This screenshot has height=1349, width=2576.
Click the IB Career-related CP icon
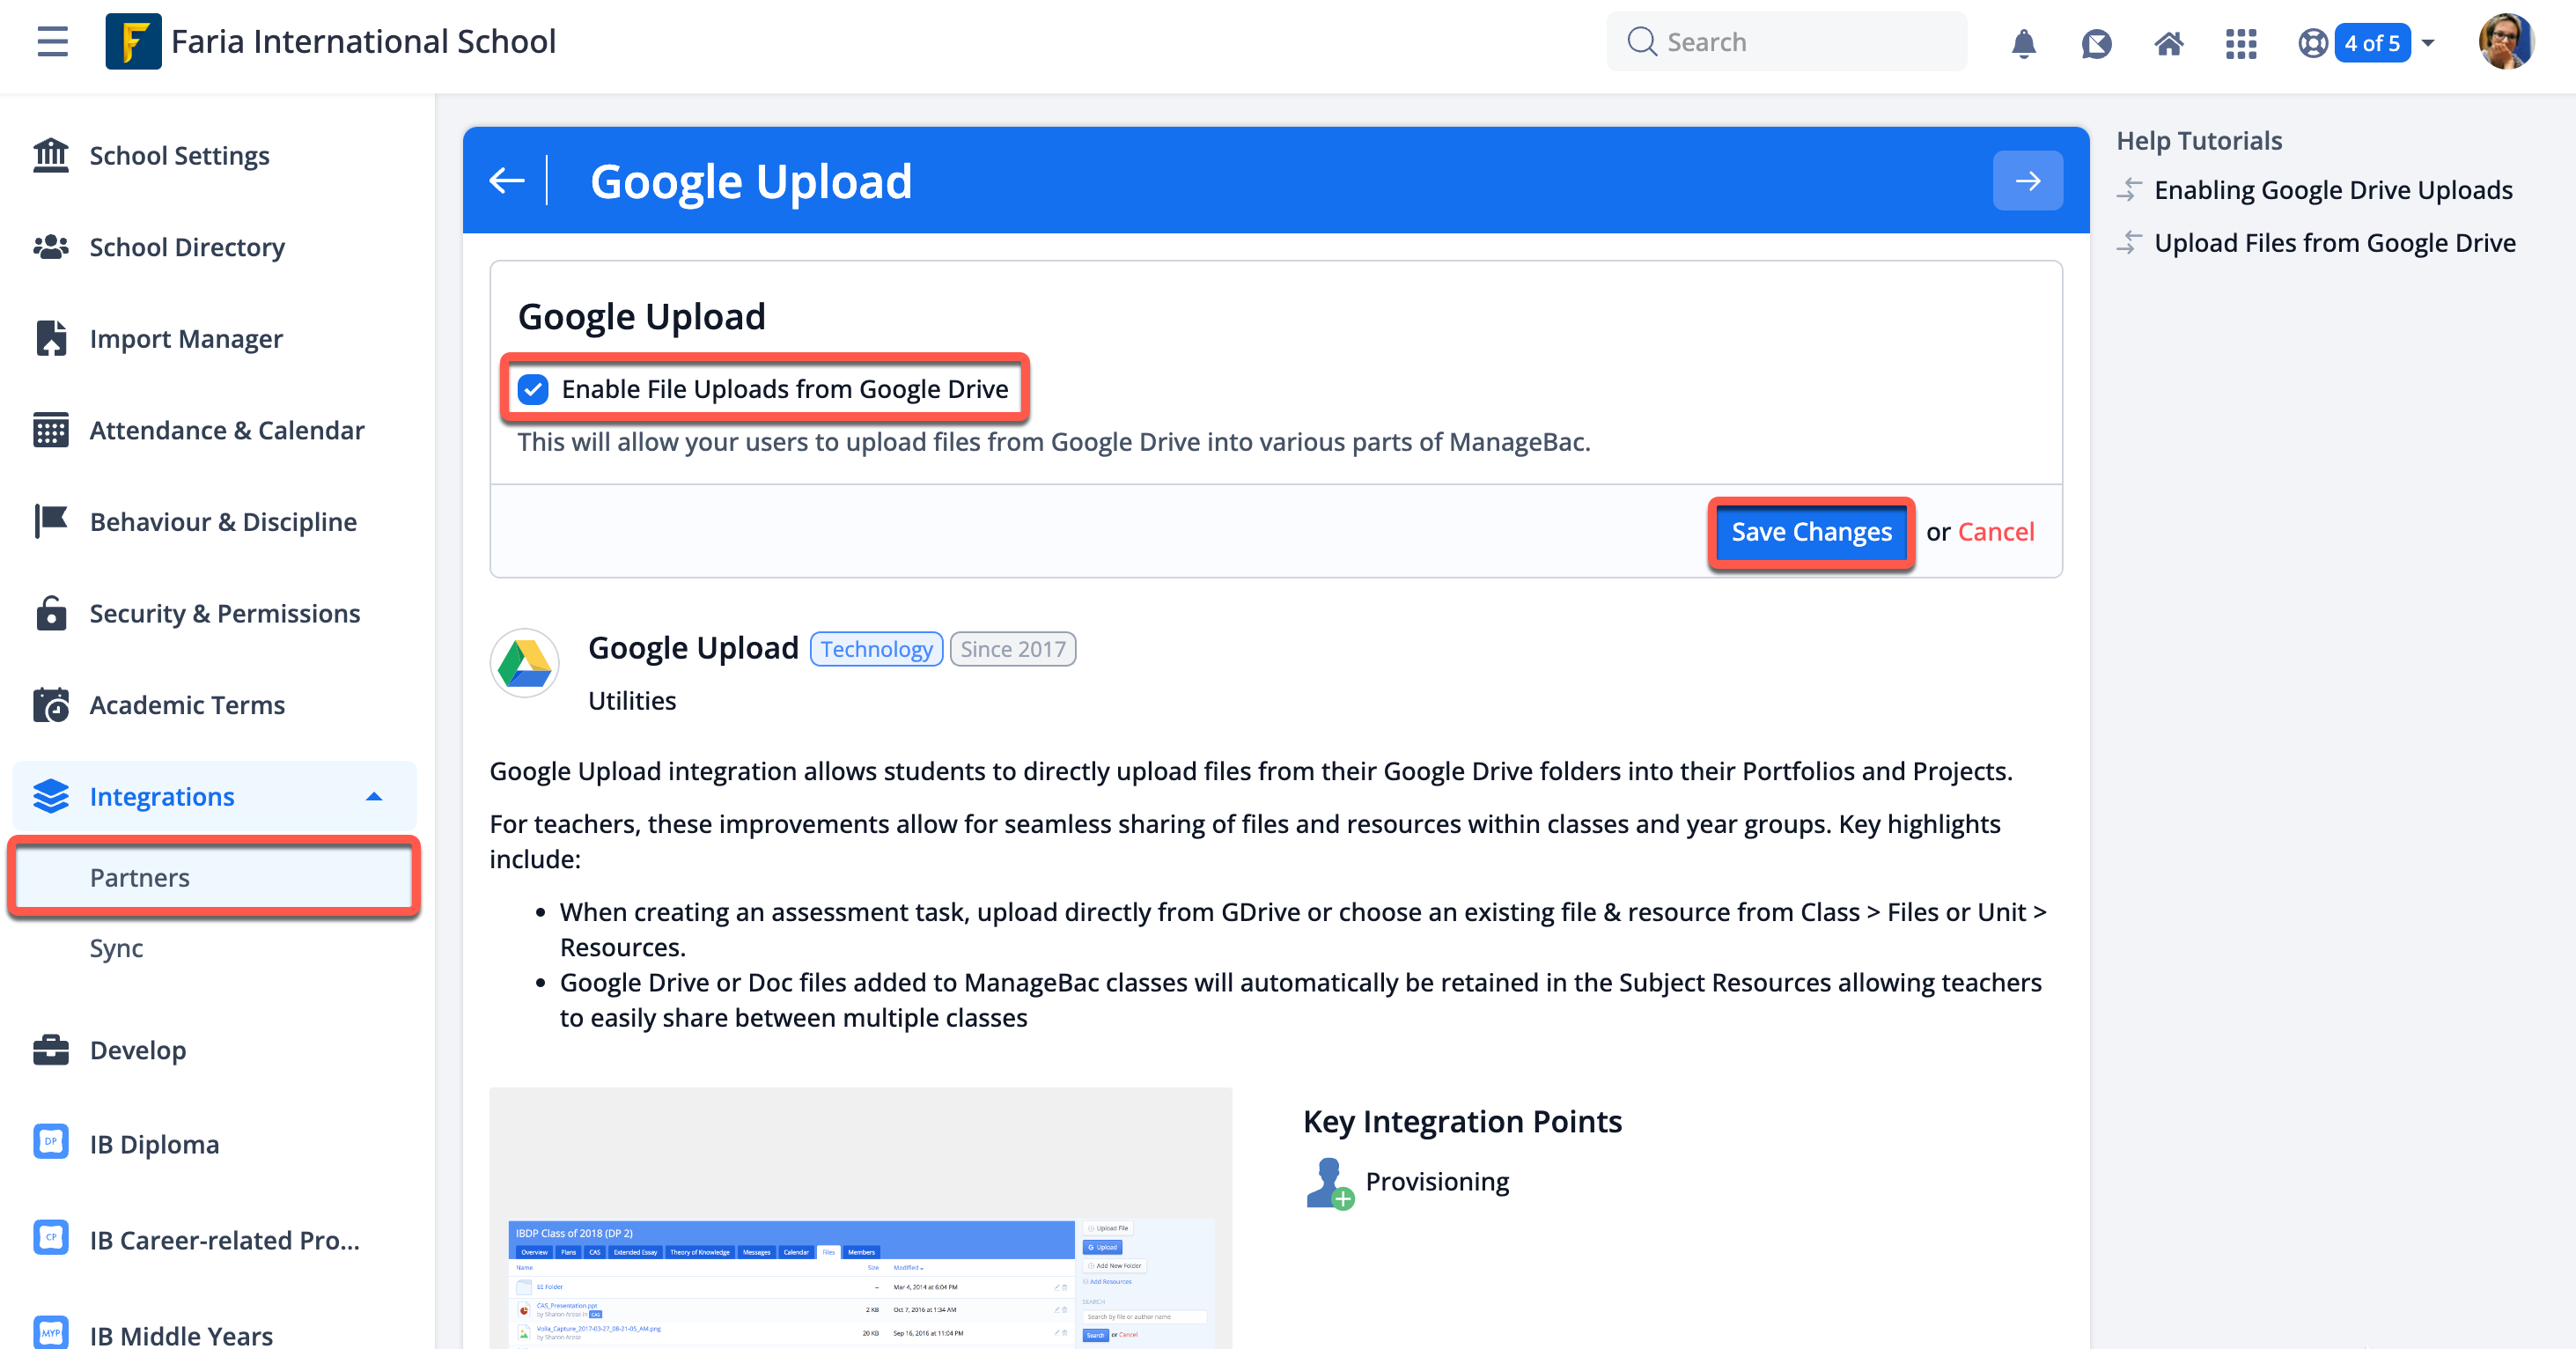[x=51, y=1238]
